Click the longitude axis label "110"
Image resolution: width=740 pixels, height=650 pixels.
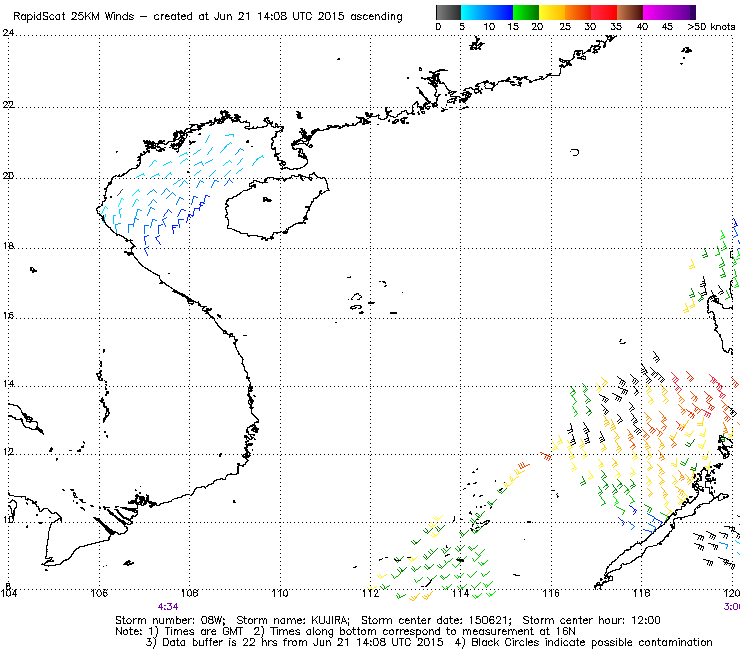click(280, 593)
